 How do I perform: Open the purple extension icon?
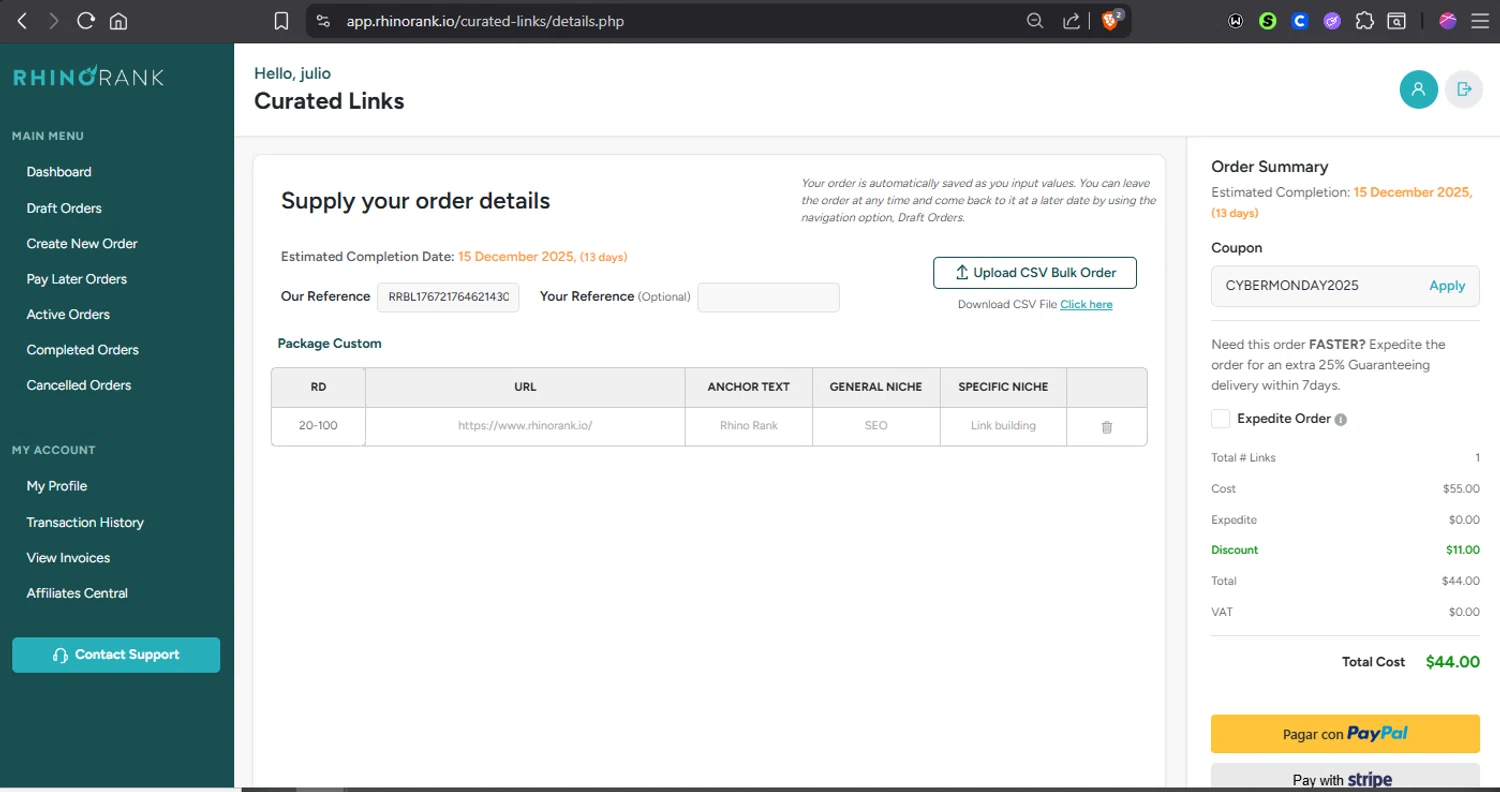(x=1332, y=20)
